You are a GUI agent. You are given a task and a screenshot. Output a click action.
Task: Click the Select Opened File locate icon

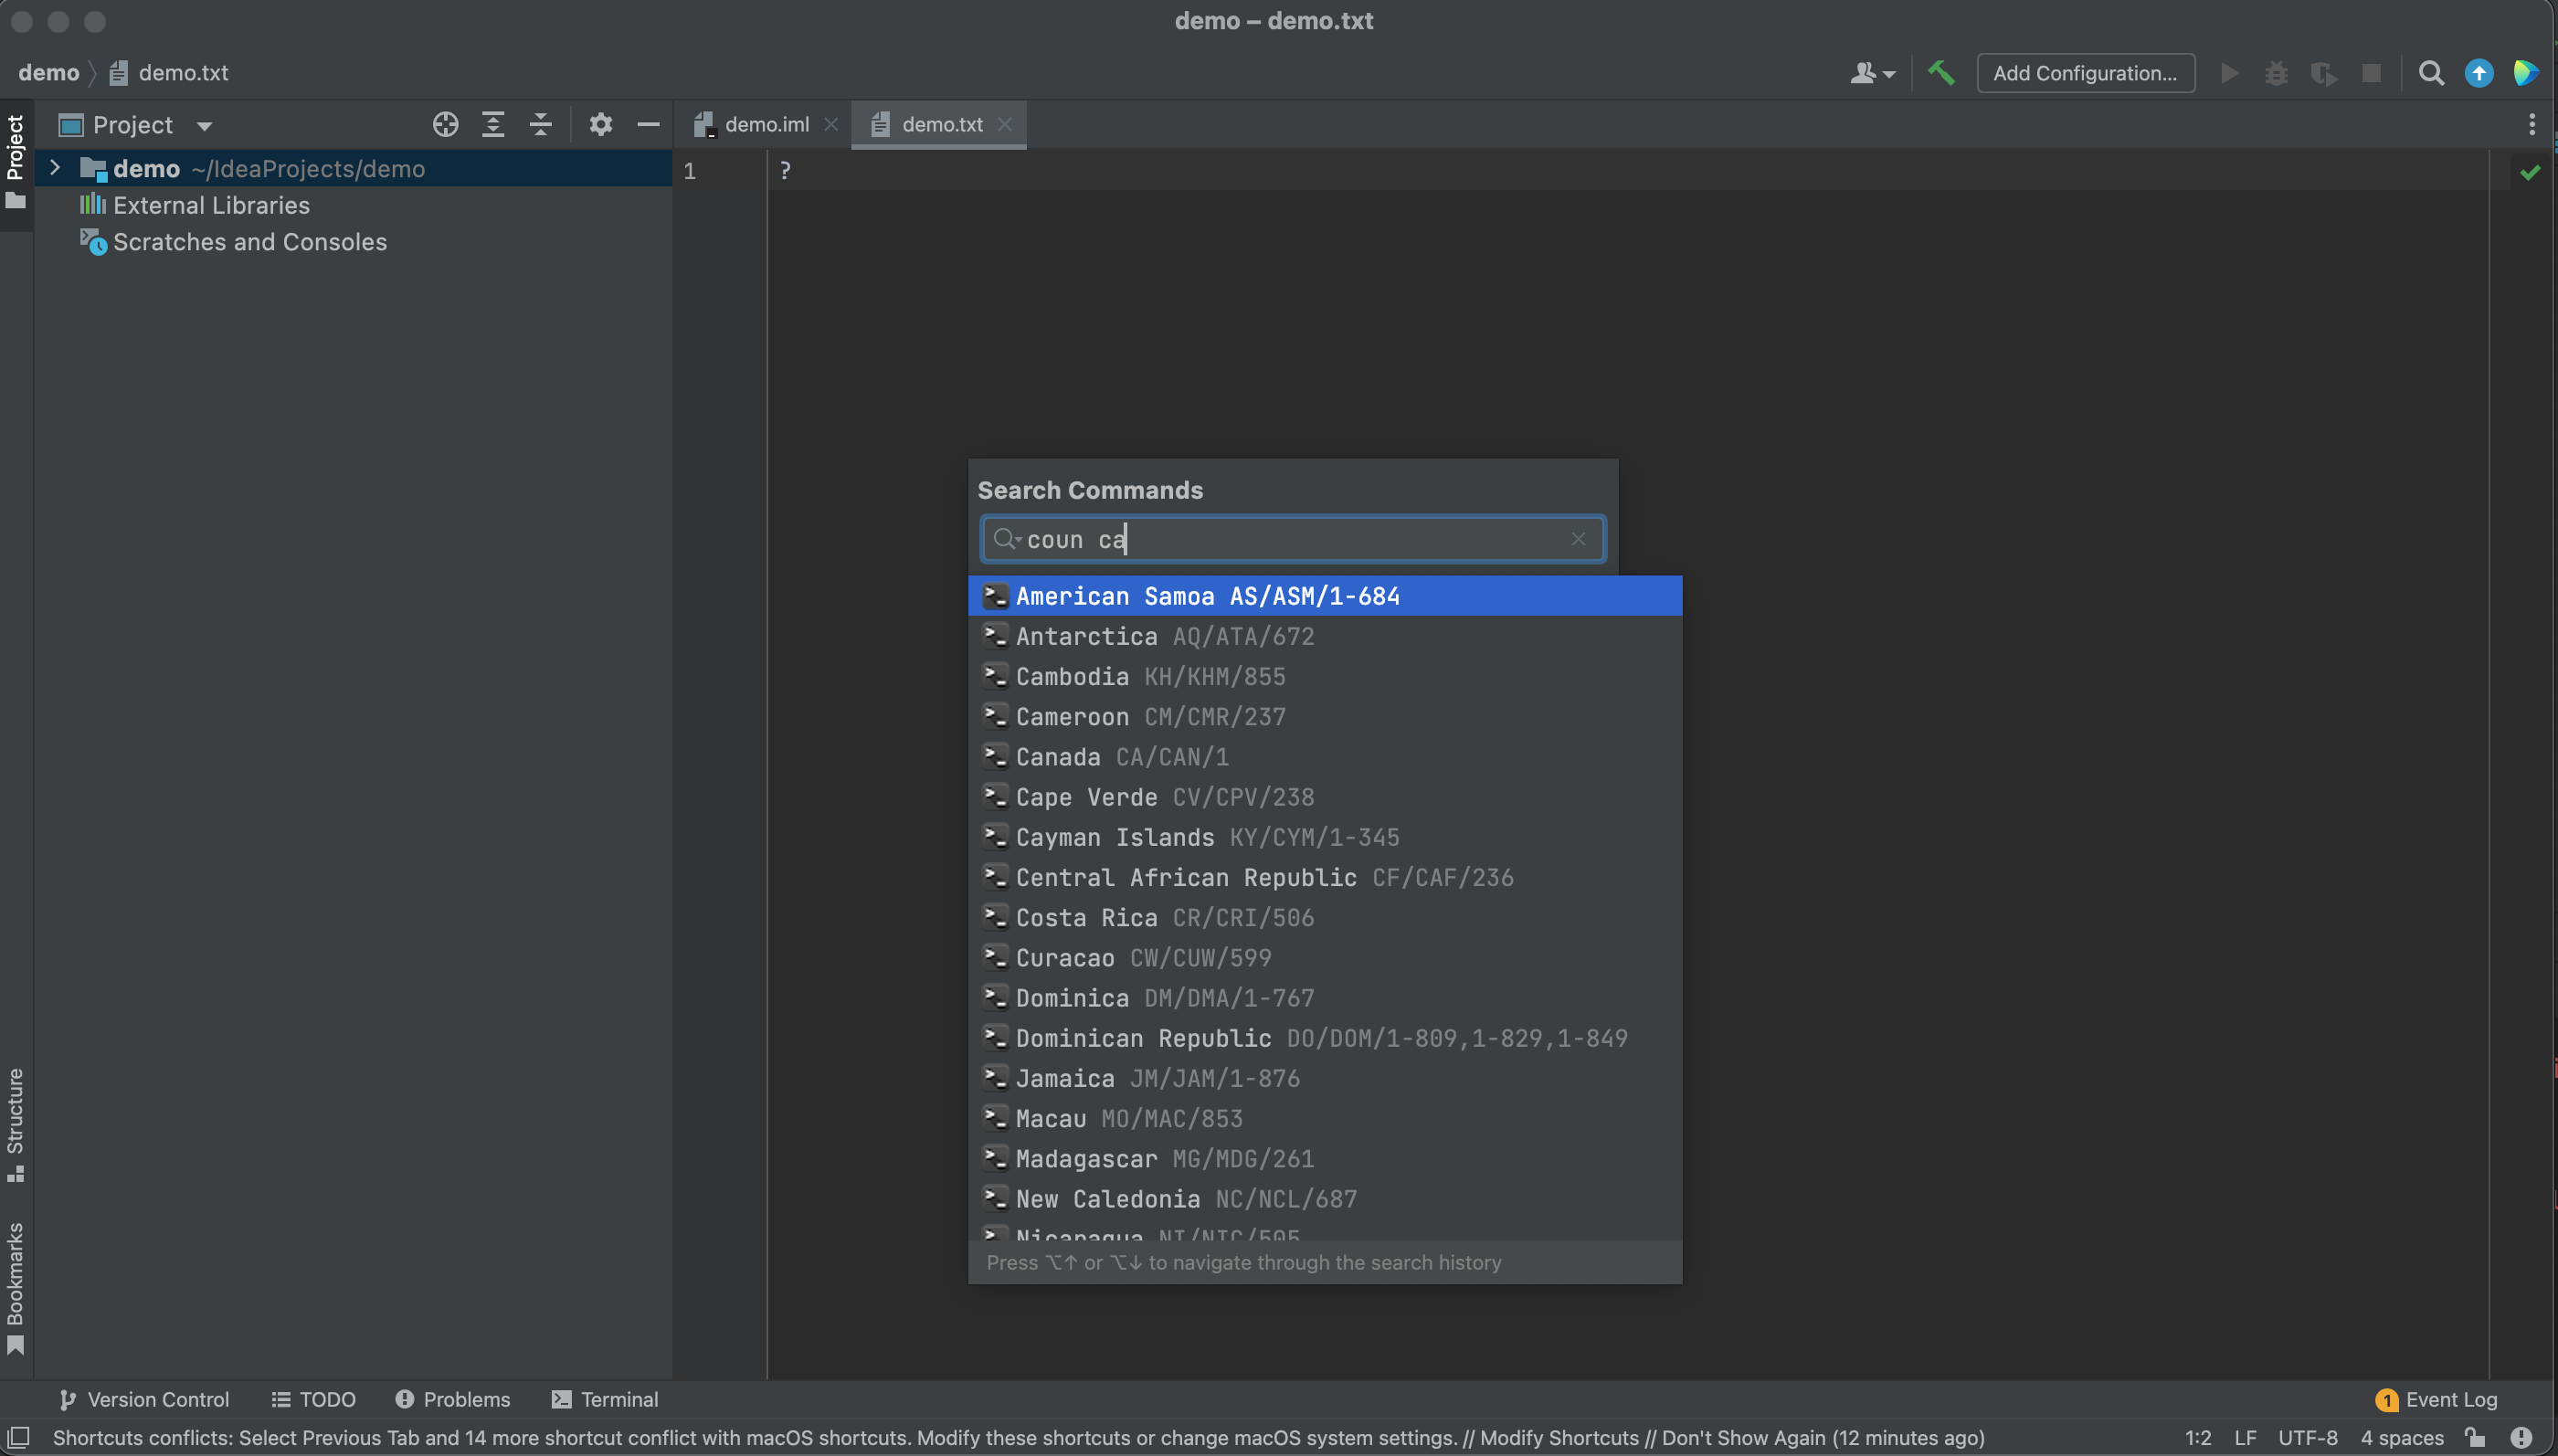(x=445, y=125)
